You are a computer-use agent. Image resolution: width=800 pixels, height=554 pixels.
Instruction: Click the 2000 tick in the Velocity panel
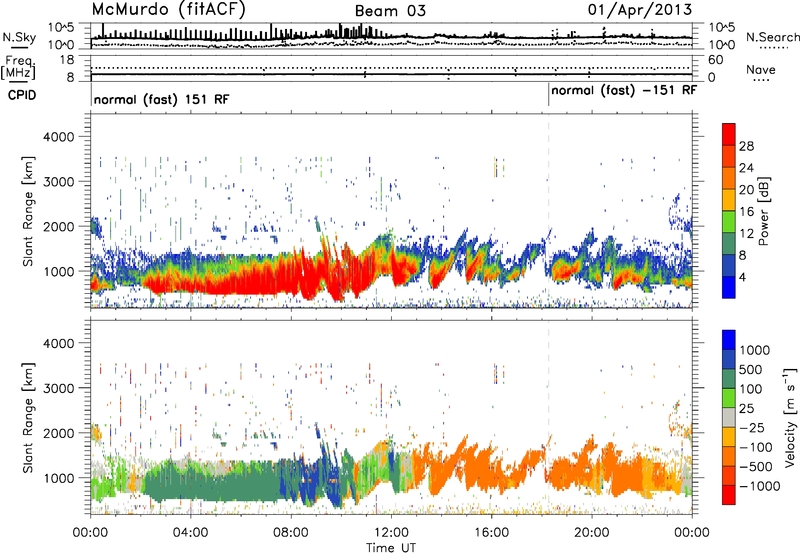pos(58,433)
